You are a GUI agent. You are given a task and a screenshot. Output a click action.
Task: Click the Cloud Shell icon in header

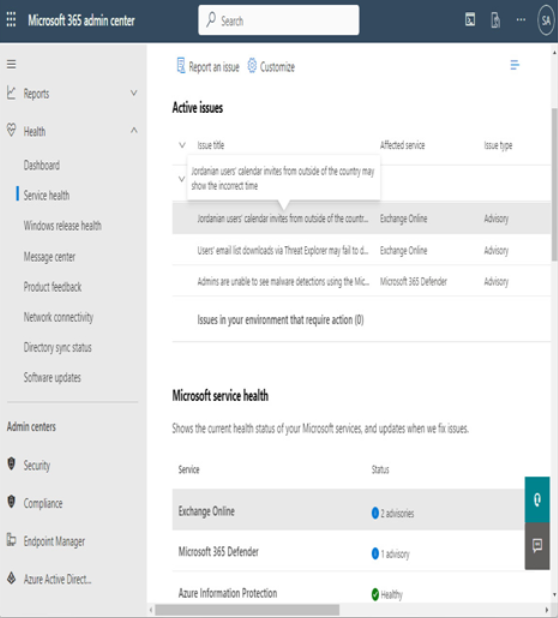[470, 20]
